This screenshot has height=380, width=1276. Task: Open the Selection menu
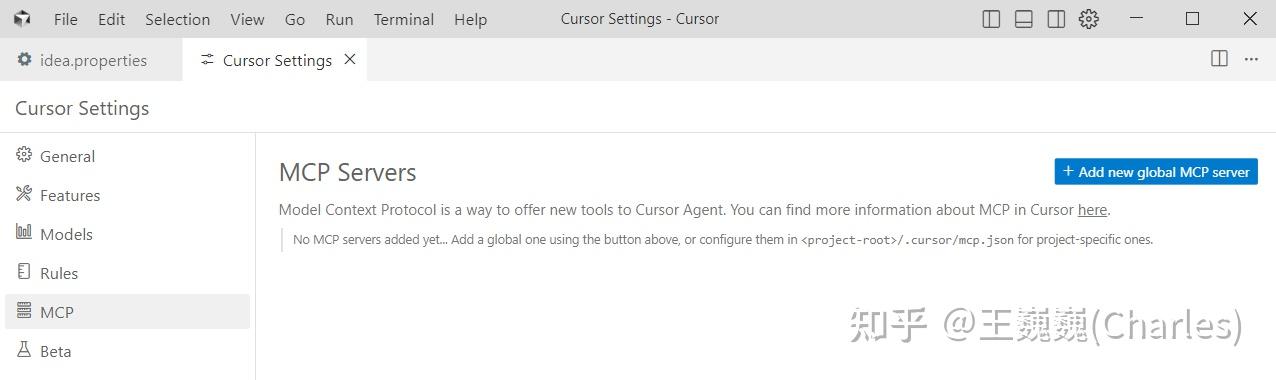click(177, 19)
